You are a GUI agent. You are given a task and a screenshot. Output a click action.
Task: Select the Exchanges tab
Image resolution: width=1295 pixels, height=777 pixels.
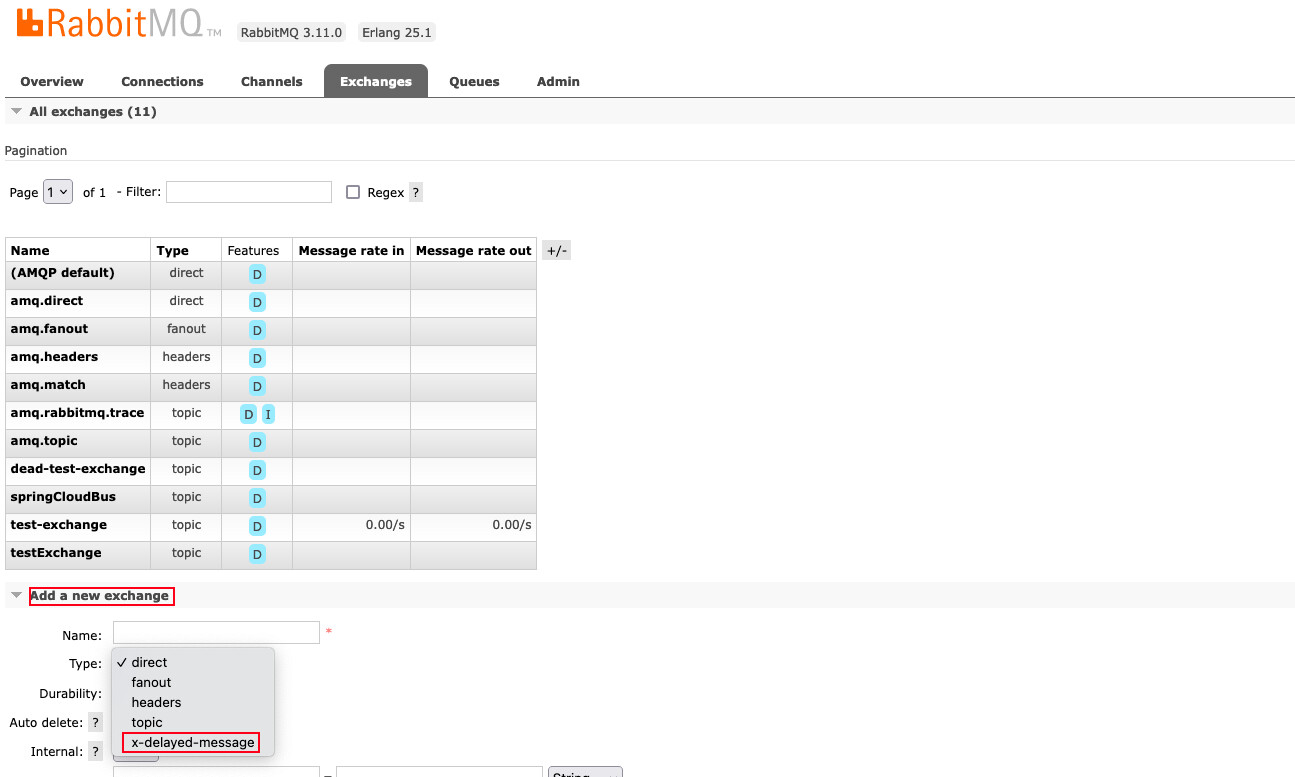click(x=376, y=82)
